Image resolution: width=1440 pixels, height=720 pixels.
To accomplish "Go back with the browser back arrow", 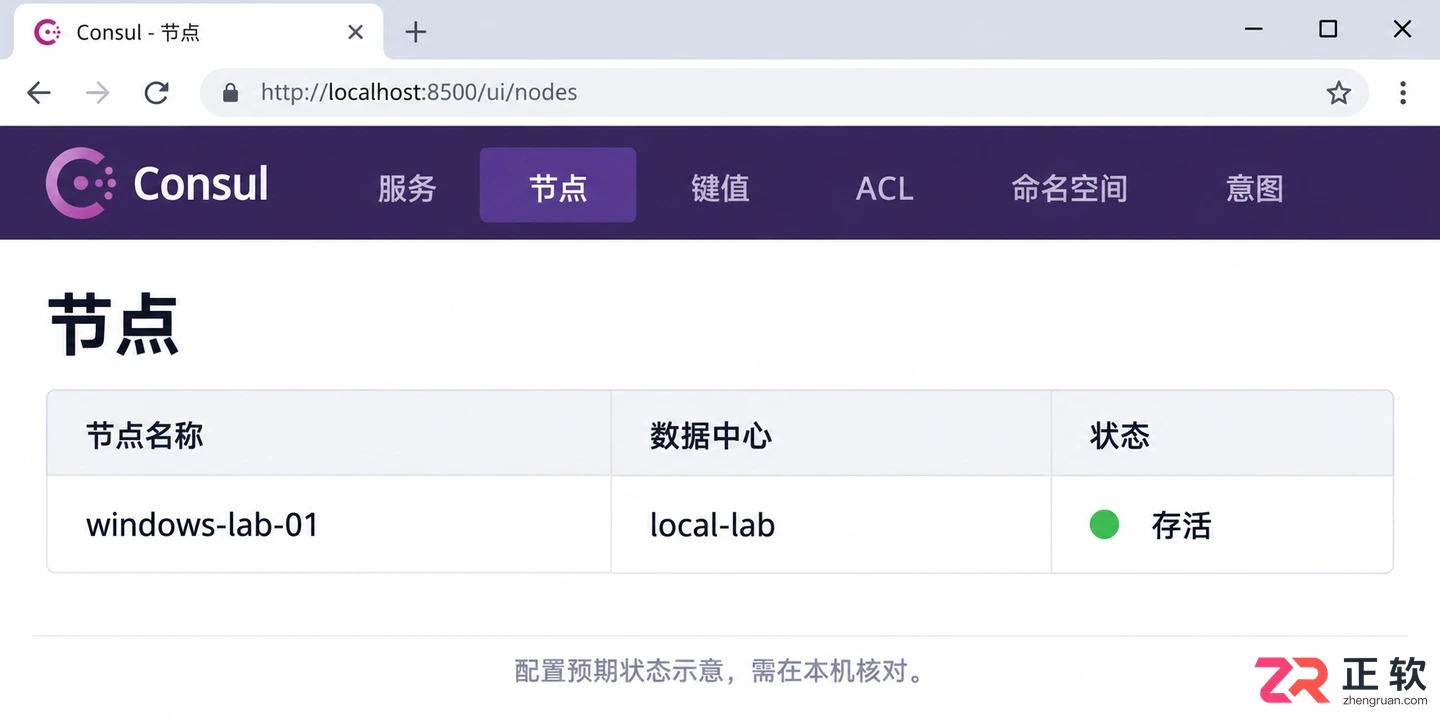I will click(x=39, y=93).
